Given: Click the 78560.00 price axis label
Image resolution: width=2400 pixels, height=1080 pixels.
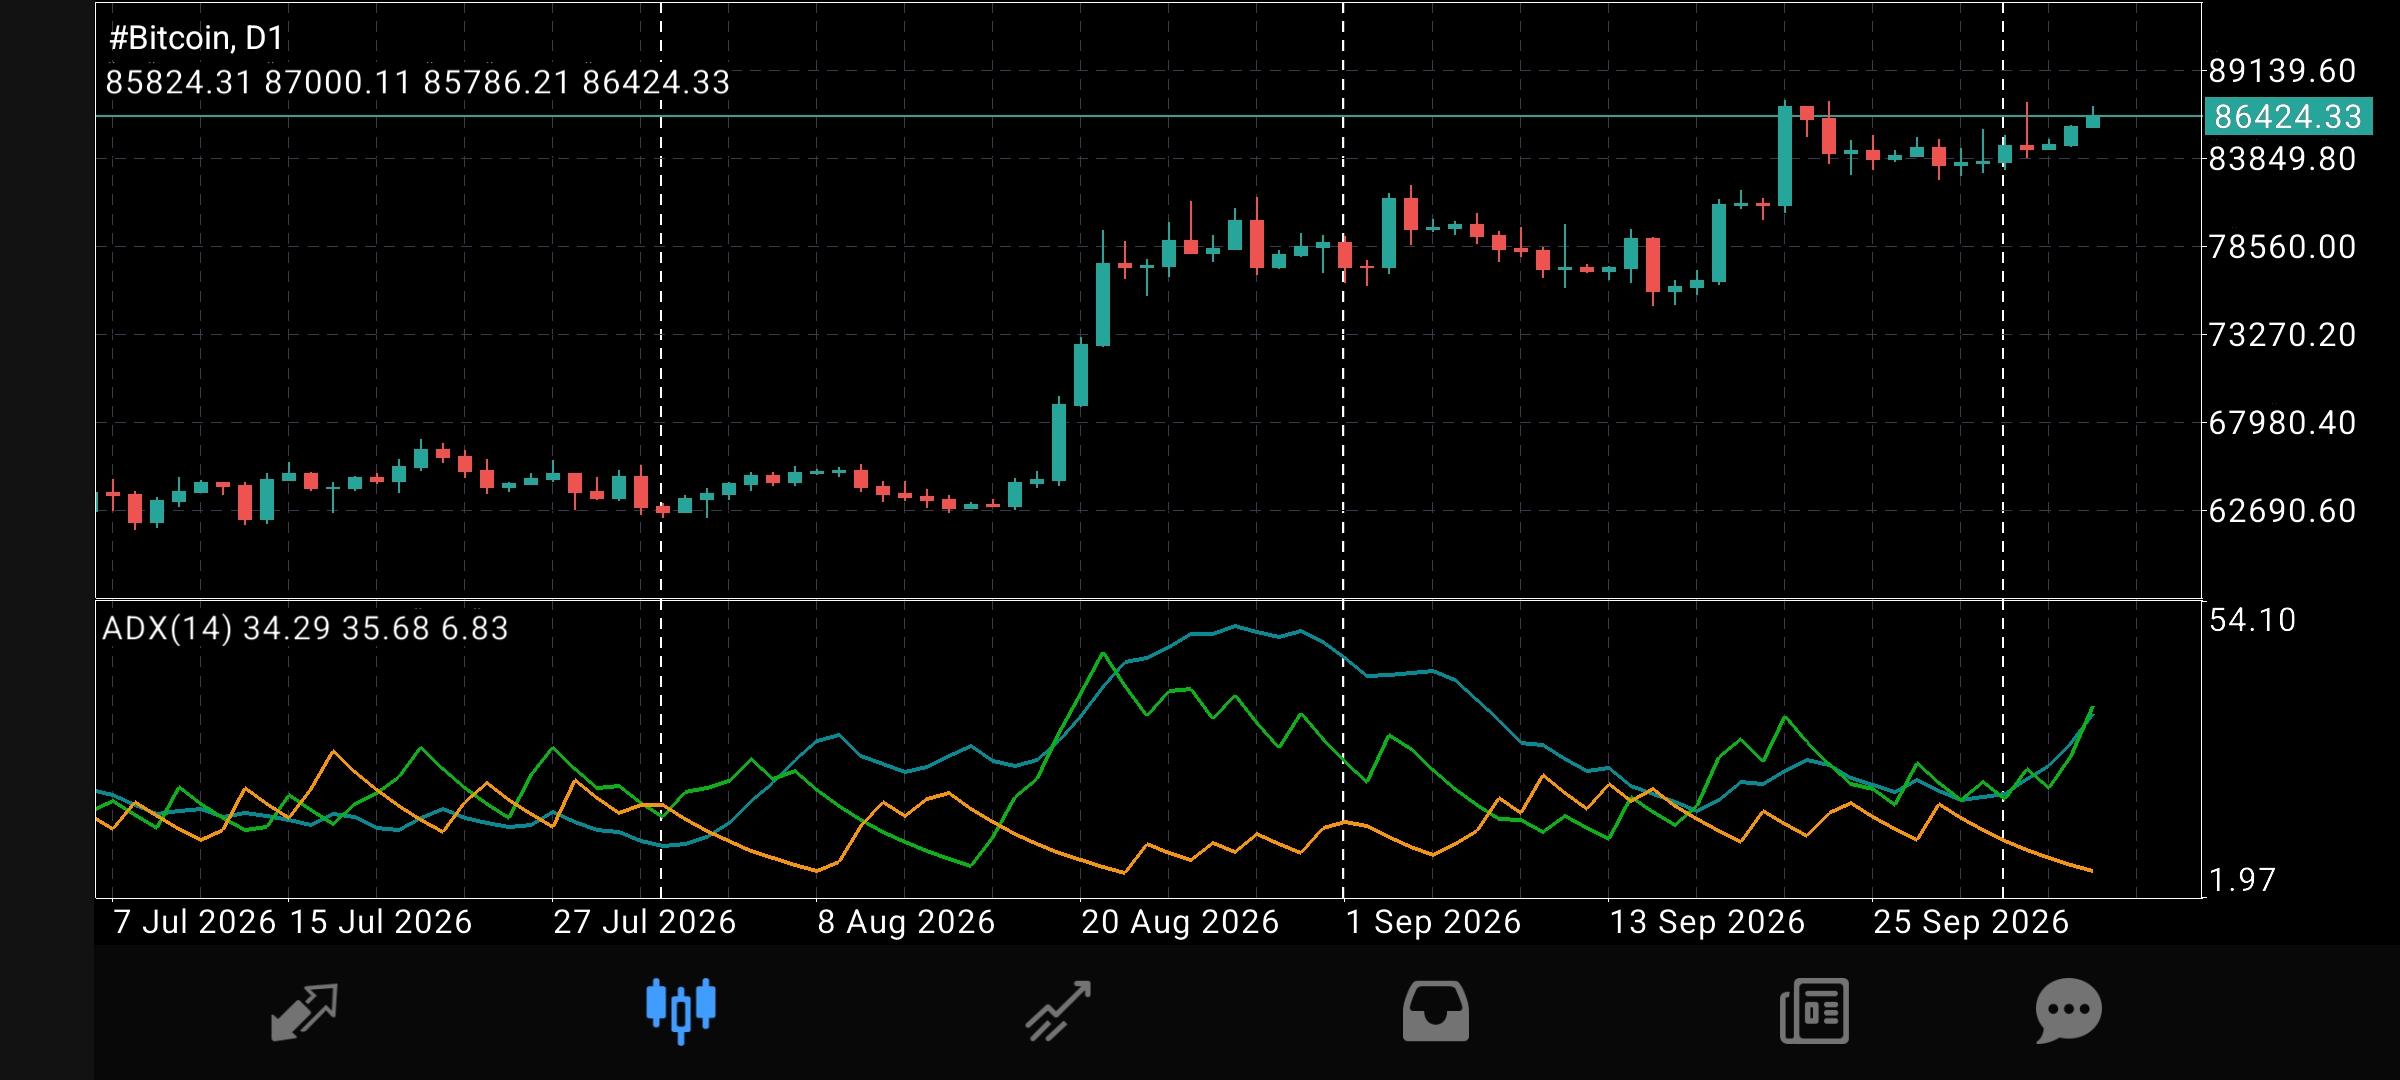Looking at the screenshot, I should point(2283,247).
